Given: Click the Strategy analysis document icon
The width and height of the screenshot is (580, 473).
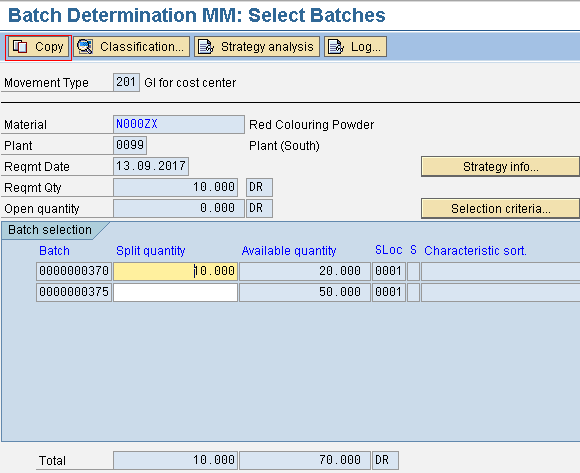Looking at the screenshot, I should (x=206, y=47).
